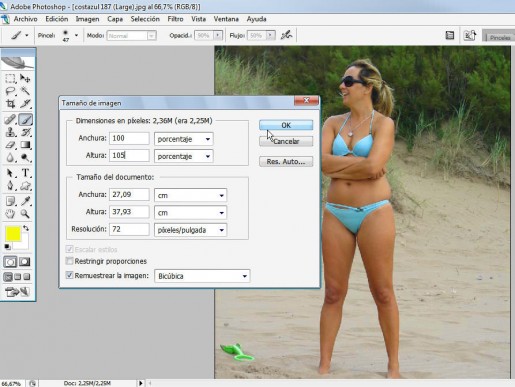The image size is (515, 387).
Task: Expand the Bicúbica resampling method dropdown
Action: click(202, 276)
